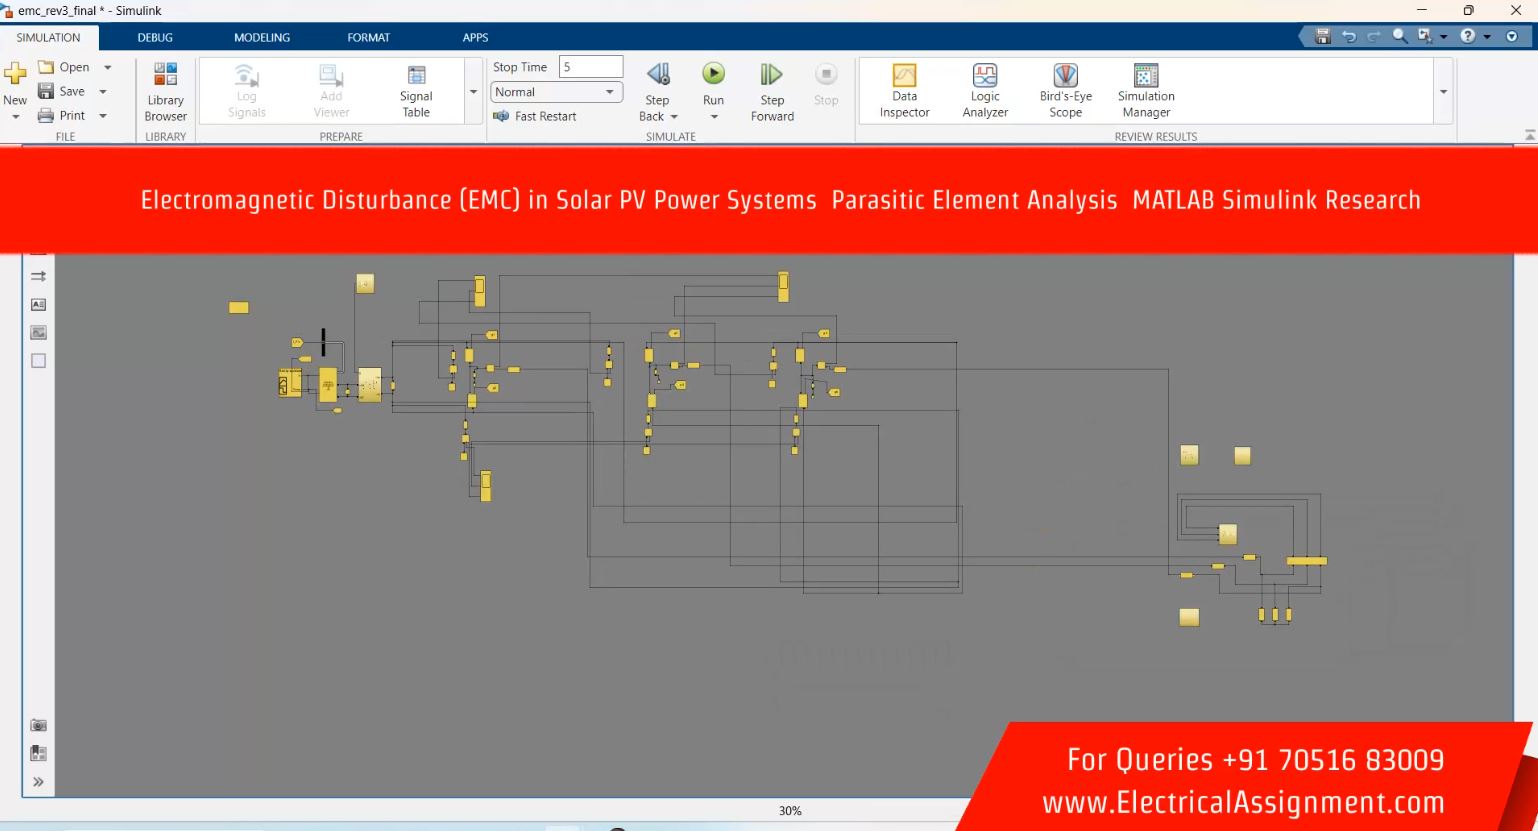Launch the Logic Analyzer

pos(985,90)
